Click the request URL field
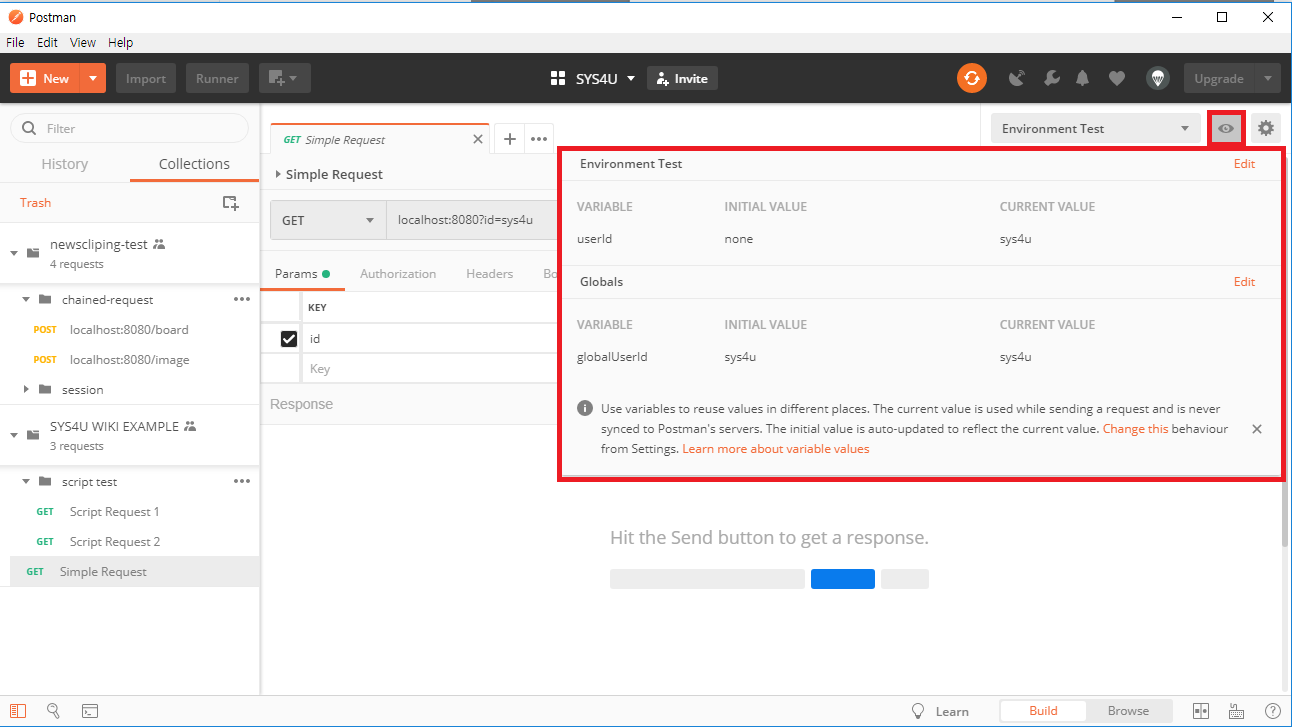 pos(472,220)
